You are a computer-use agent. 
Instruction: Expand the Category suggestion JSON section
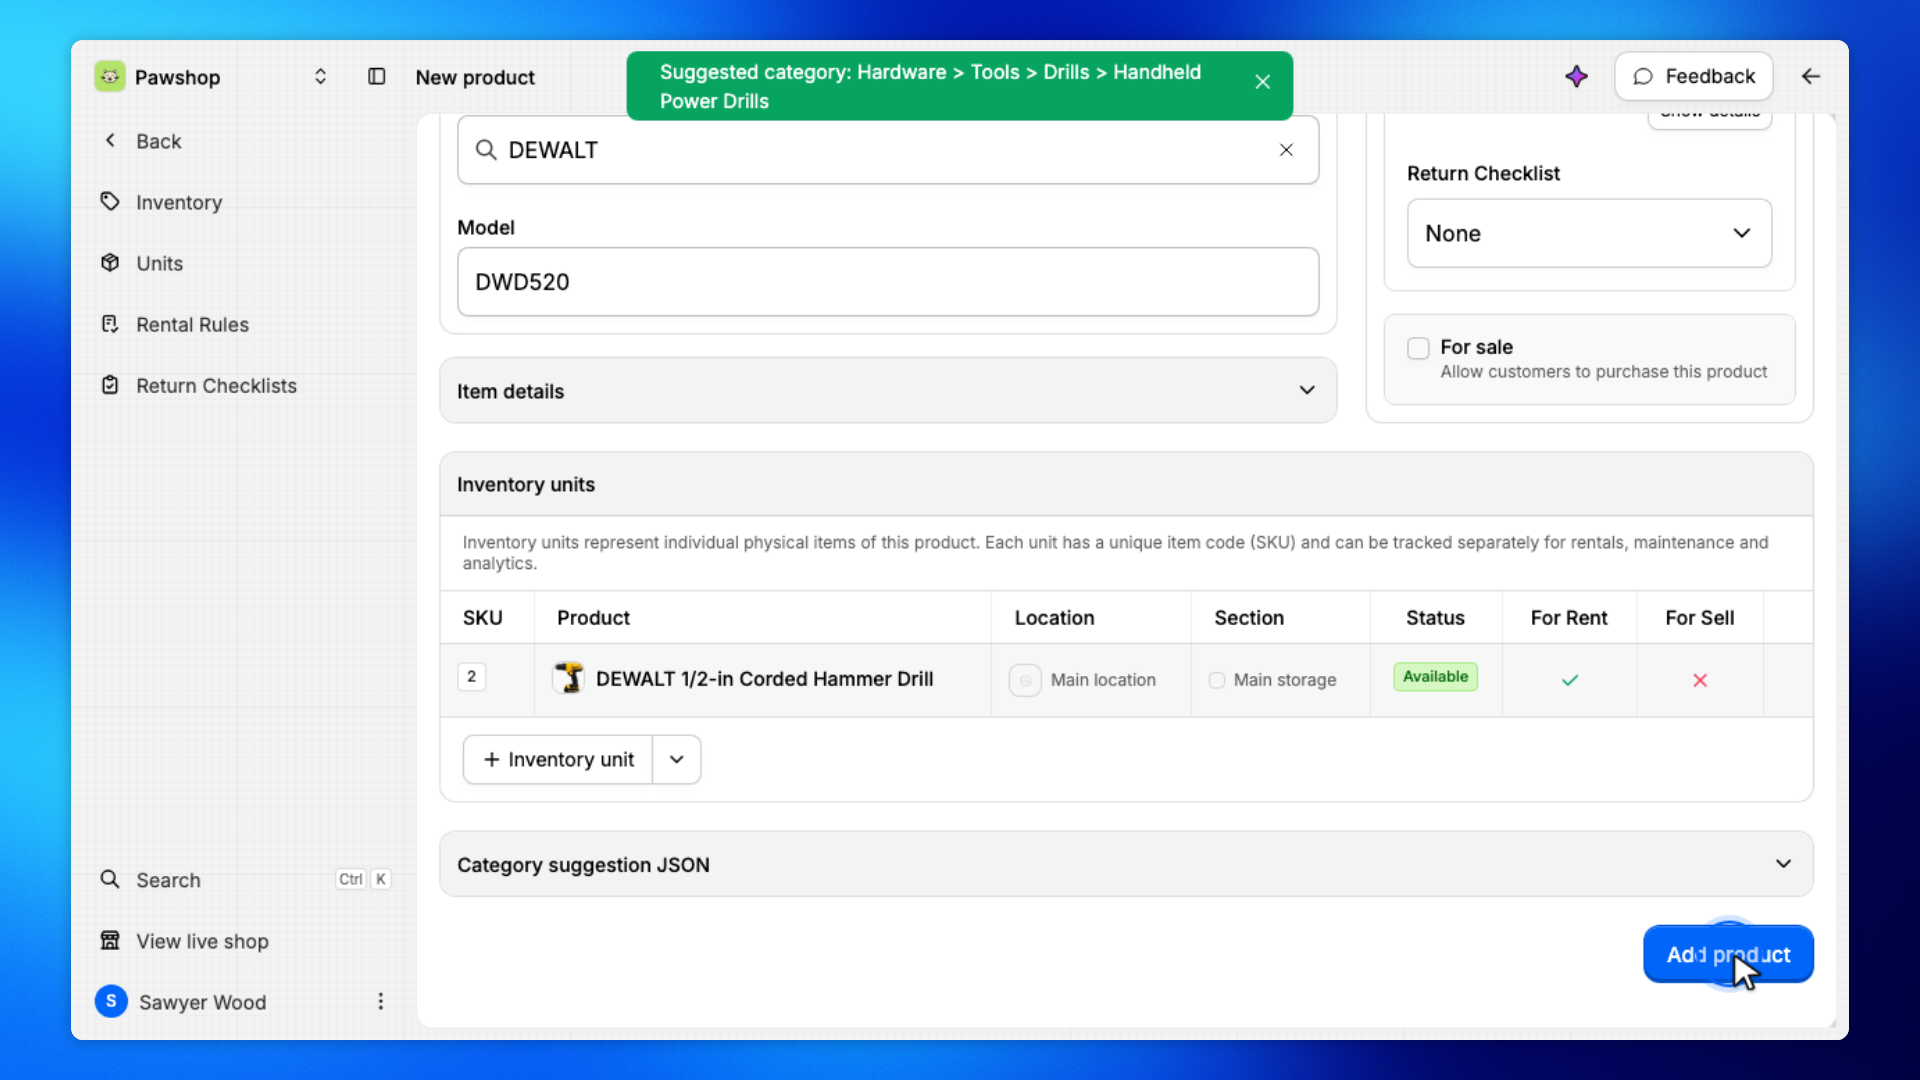[1126, 864]
